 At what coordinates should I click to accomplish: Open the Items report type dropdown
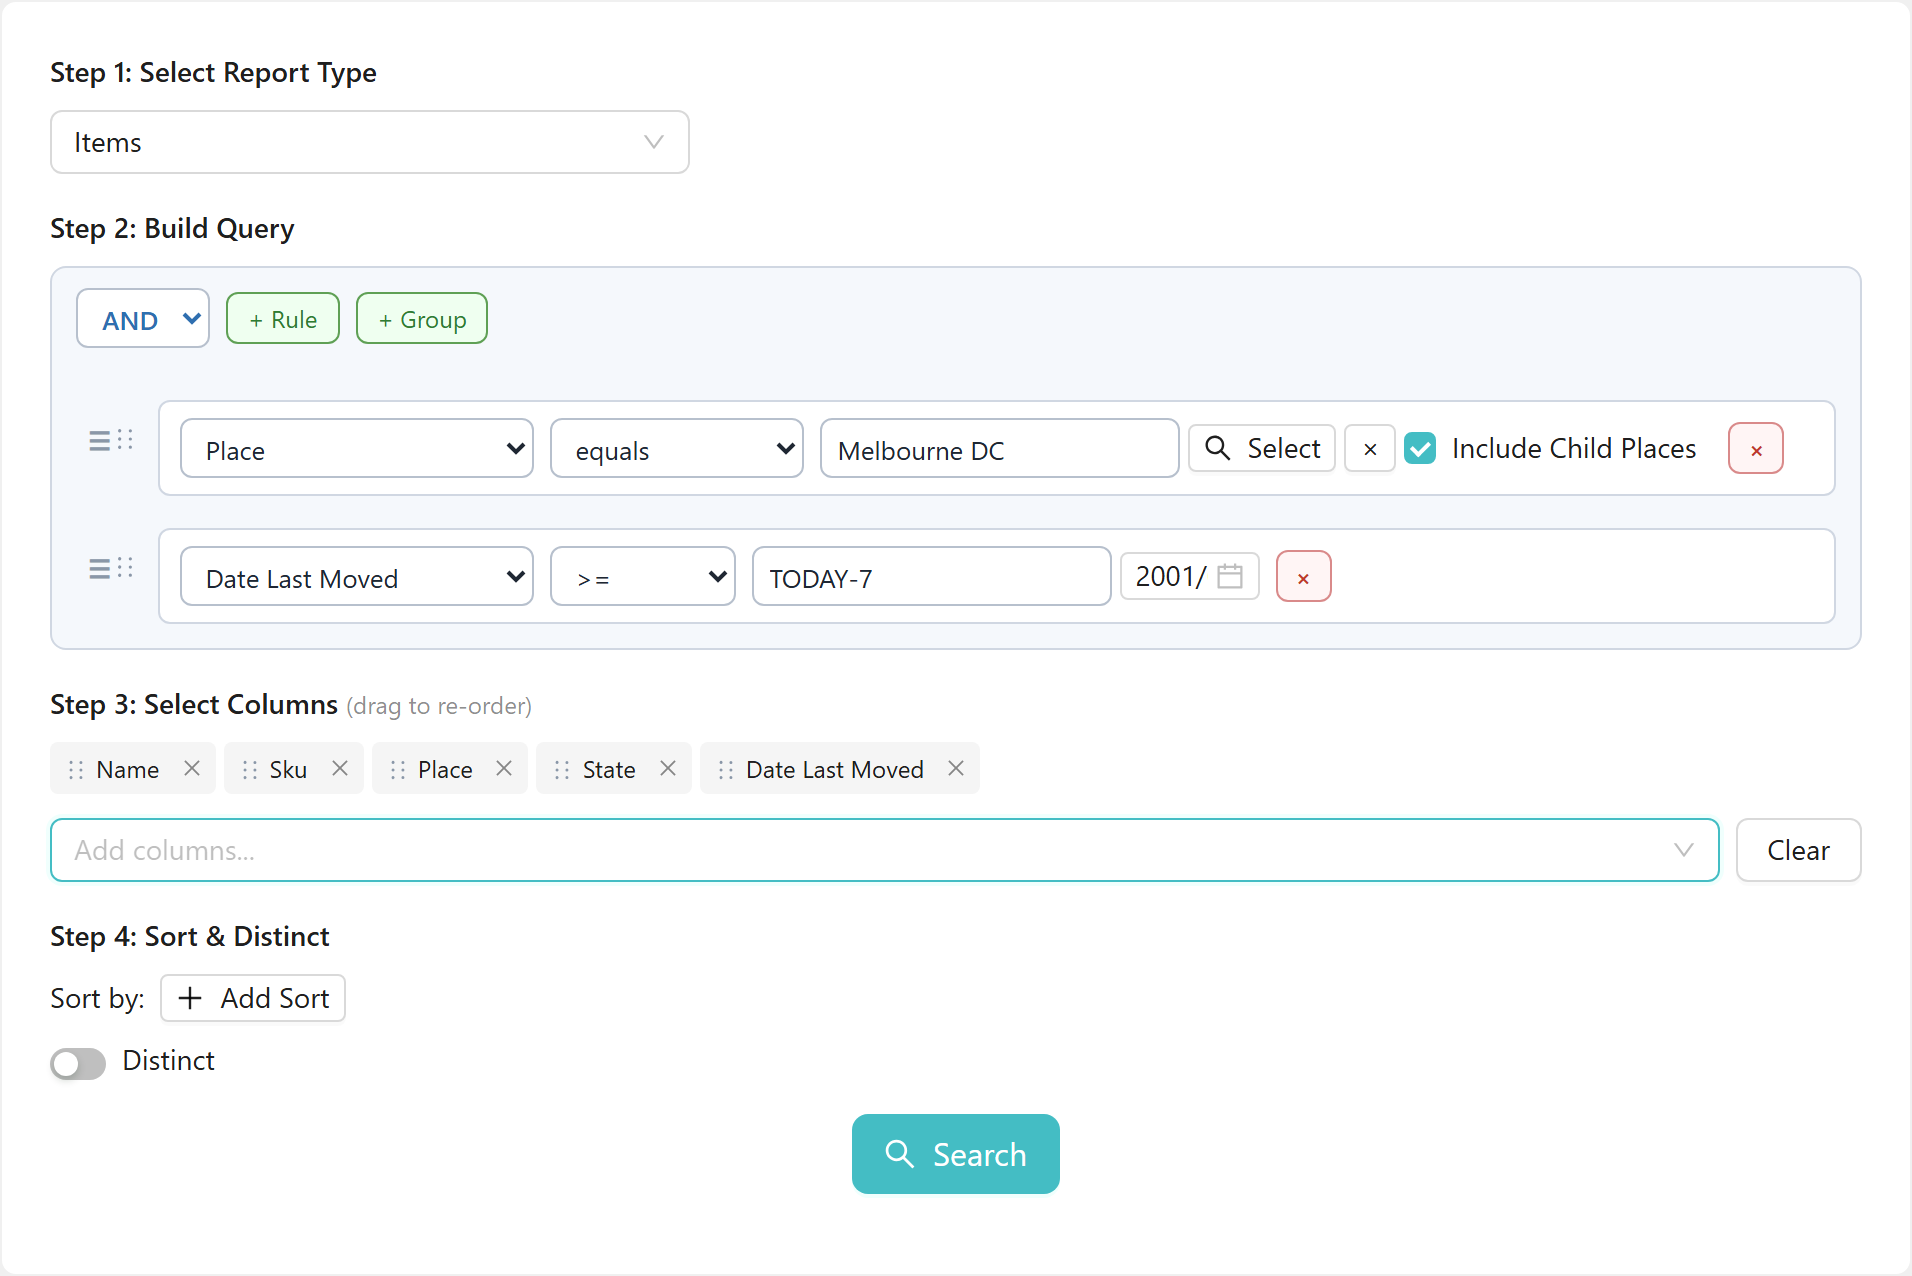(x=369, y=142)
